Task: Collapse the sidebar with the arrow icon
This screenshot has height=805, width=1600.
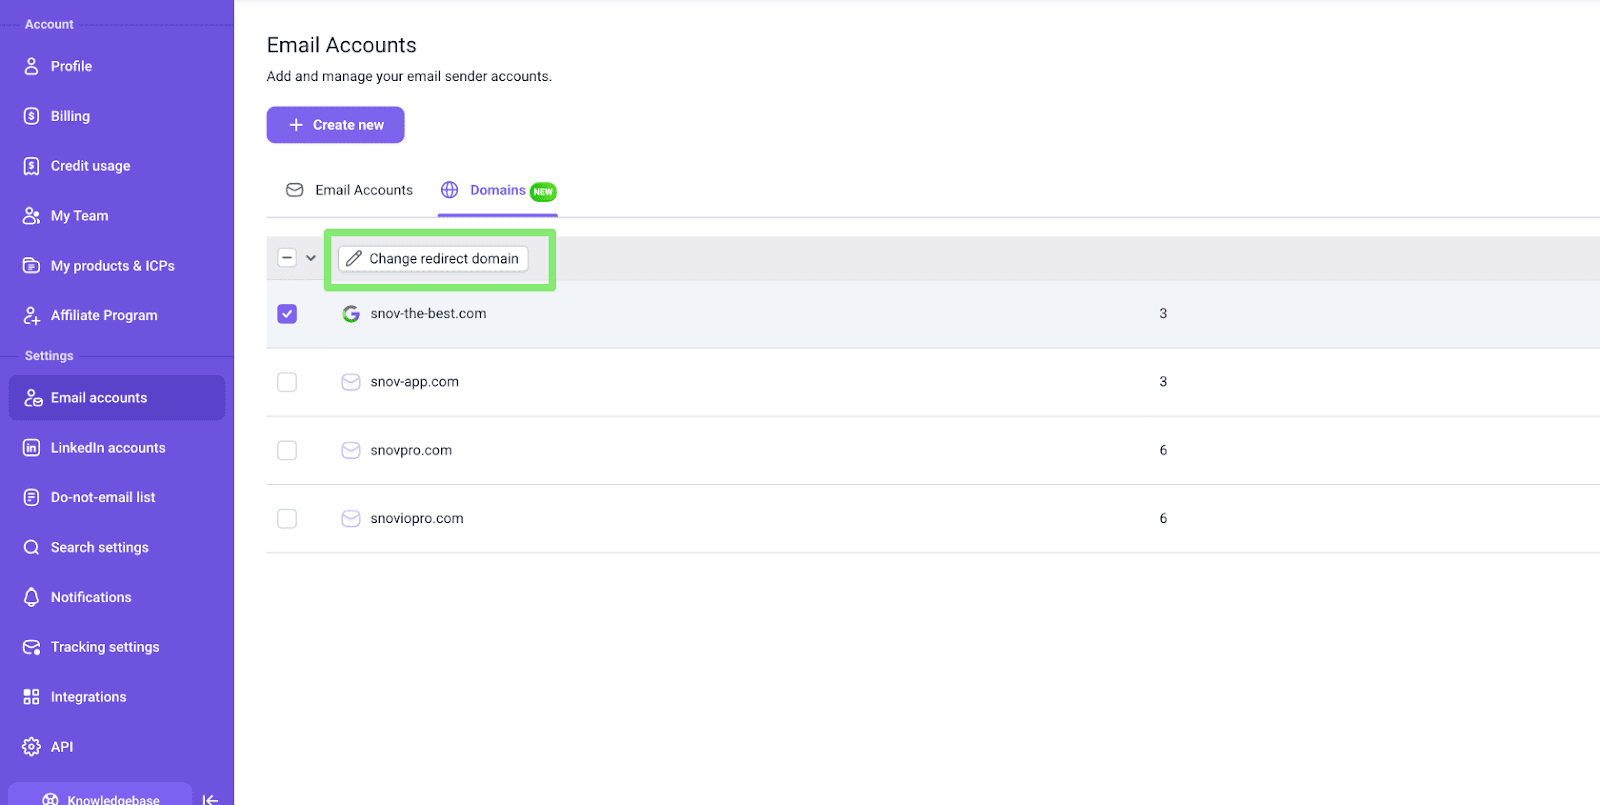Action: tap(210, 799)
